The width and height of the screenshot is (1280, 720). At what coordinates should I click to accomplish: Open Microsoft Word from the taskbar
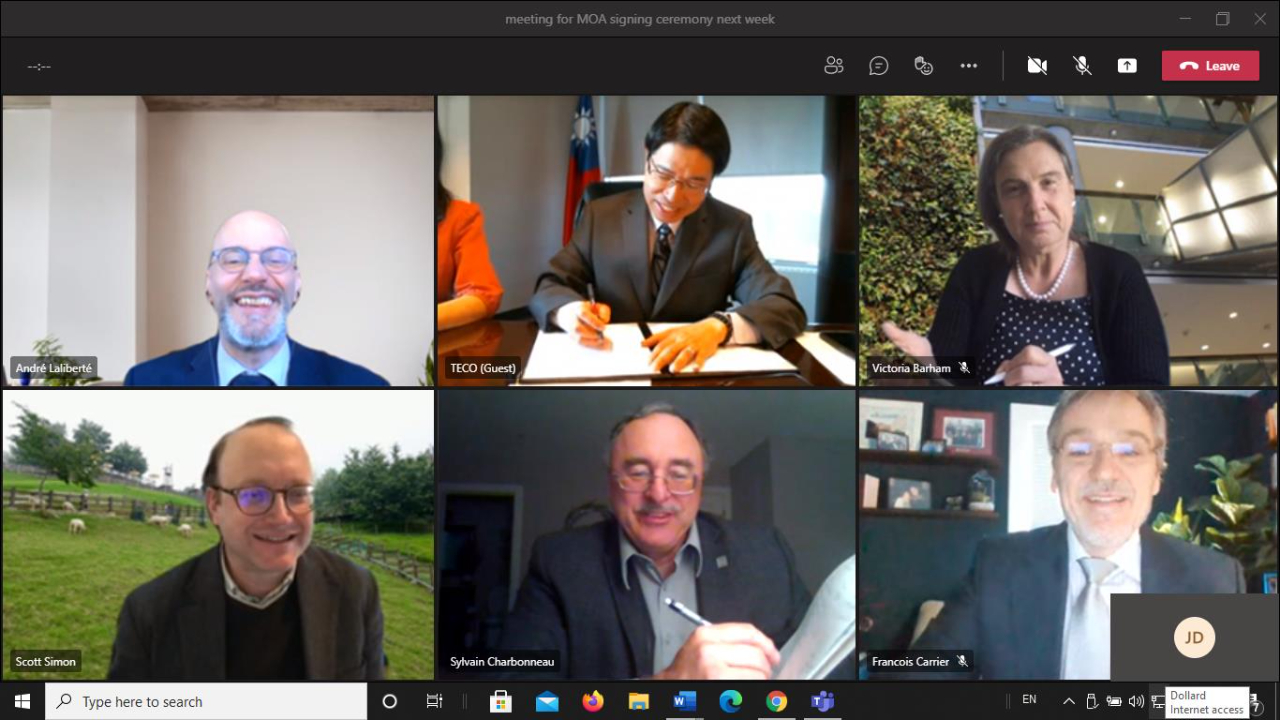click(684, 701)
